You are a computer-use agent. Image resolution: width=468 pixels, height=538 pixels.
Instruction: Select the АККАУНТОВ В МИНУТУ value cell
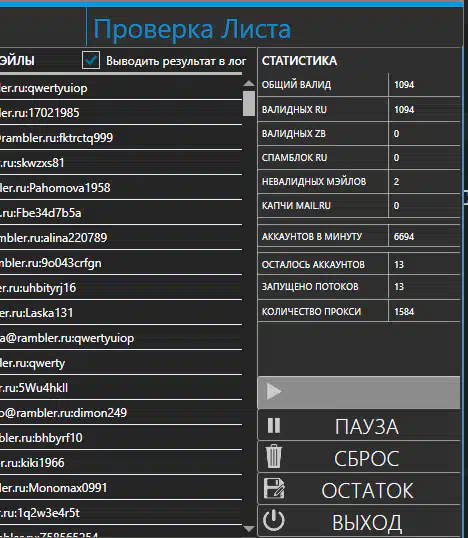[424, 236]
